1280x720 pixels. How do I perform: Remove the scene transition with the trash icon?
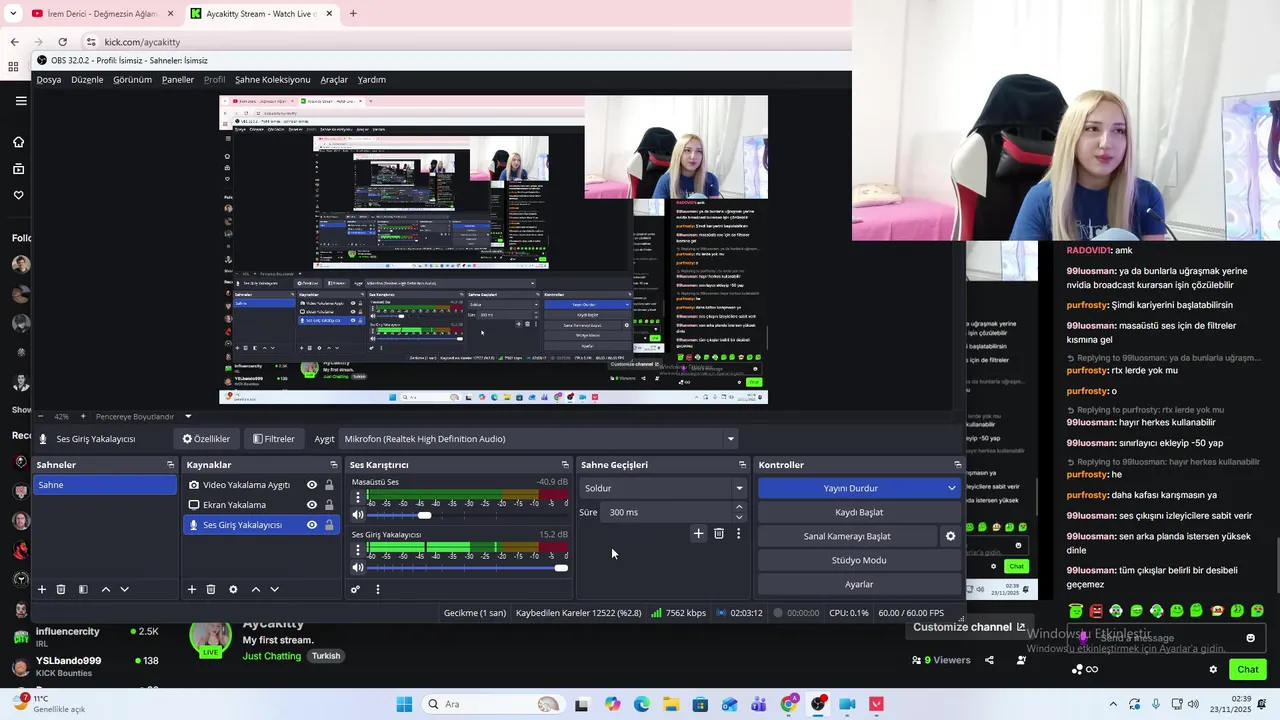[x=718, y=534]
